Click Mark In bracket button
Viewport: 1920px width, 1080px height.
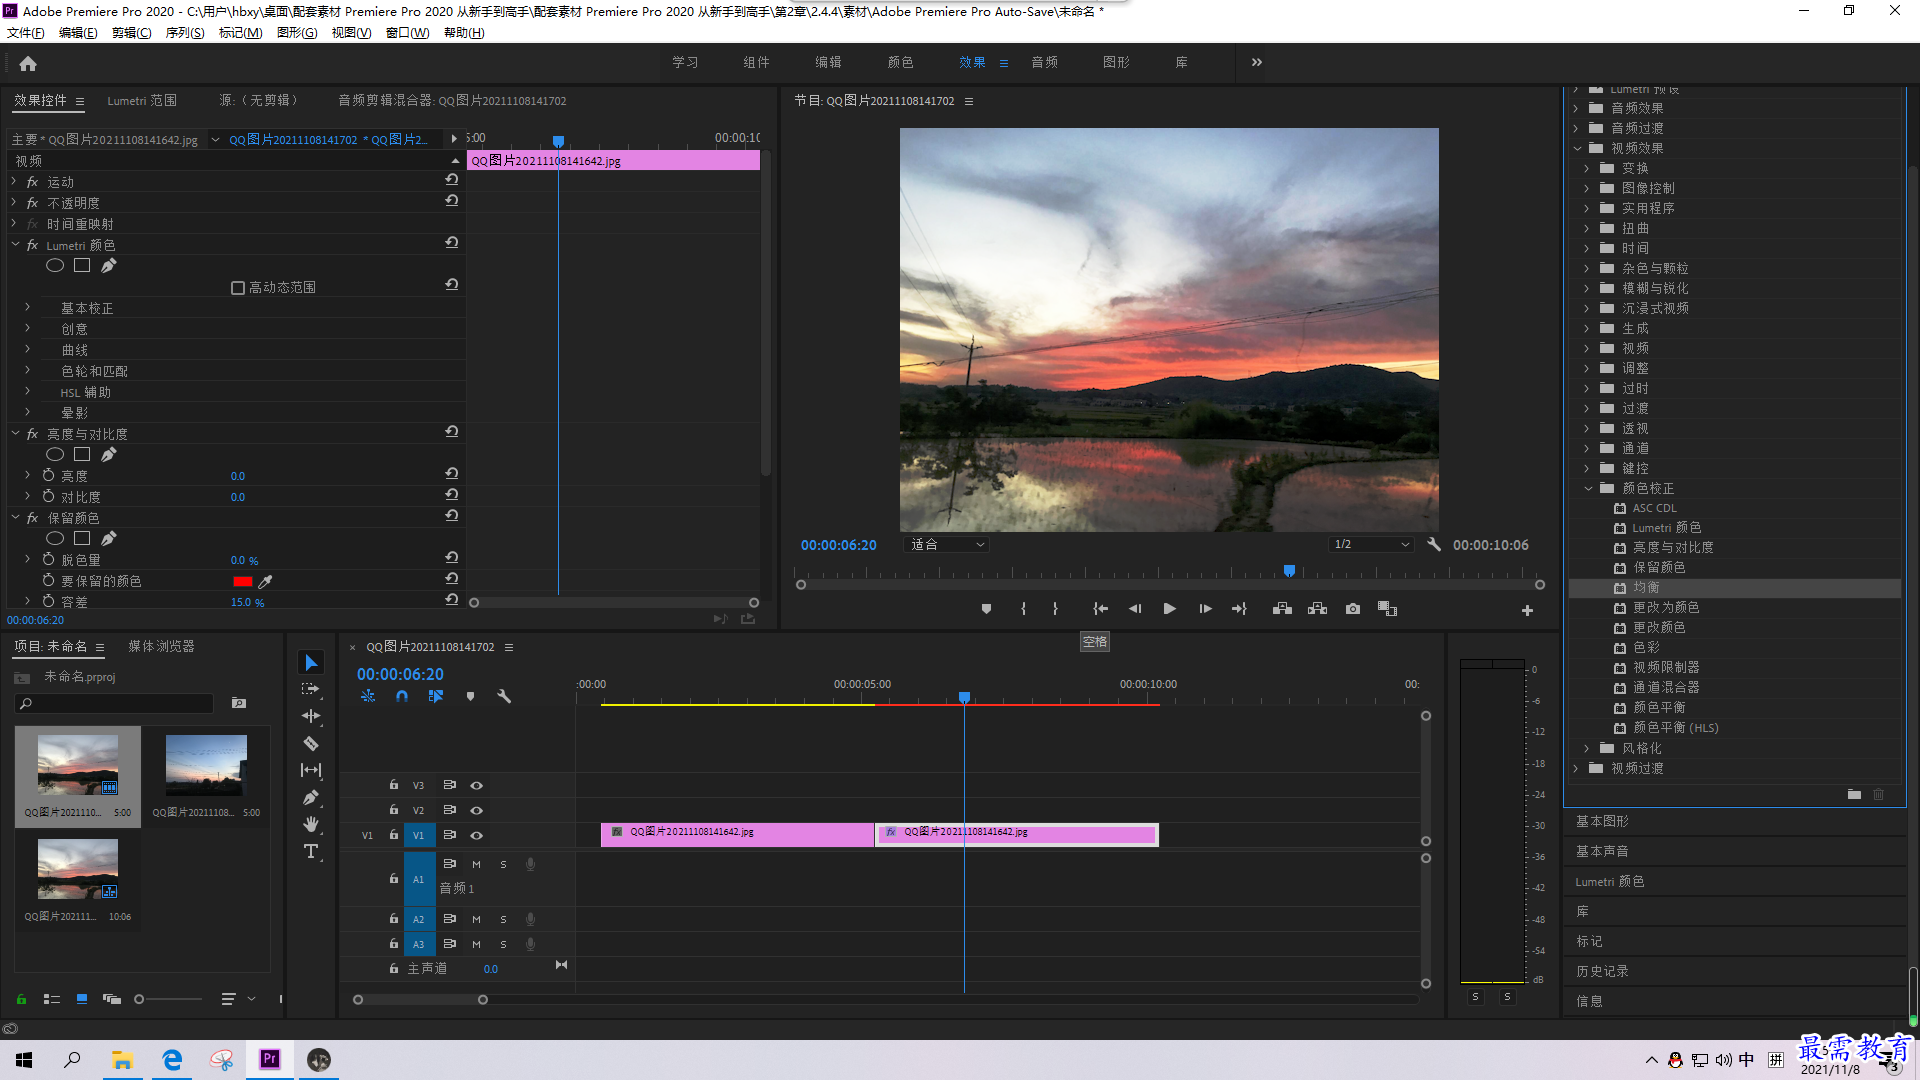(1023, 609)
